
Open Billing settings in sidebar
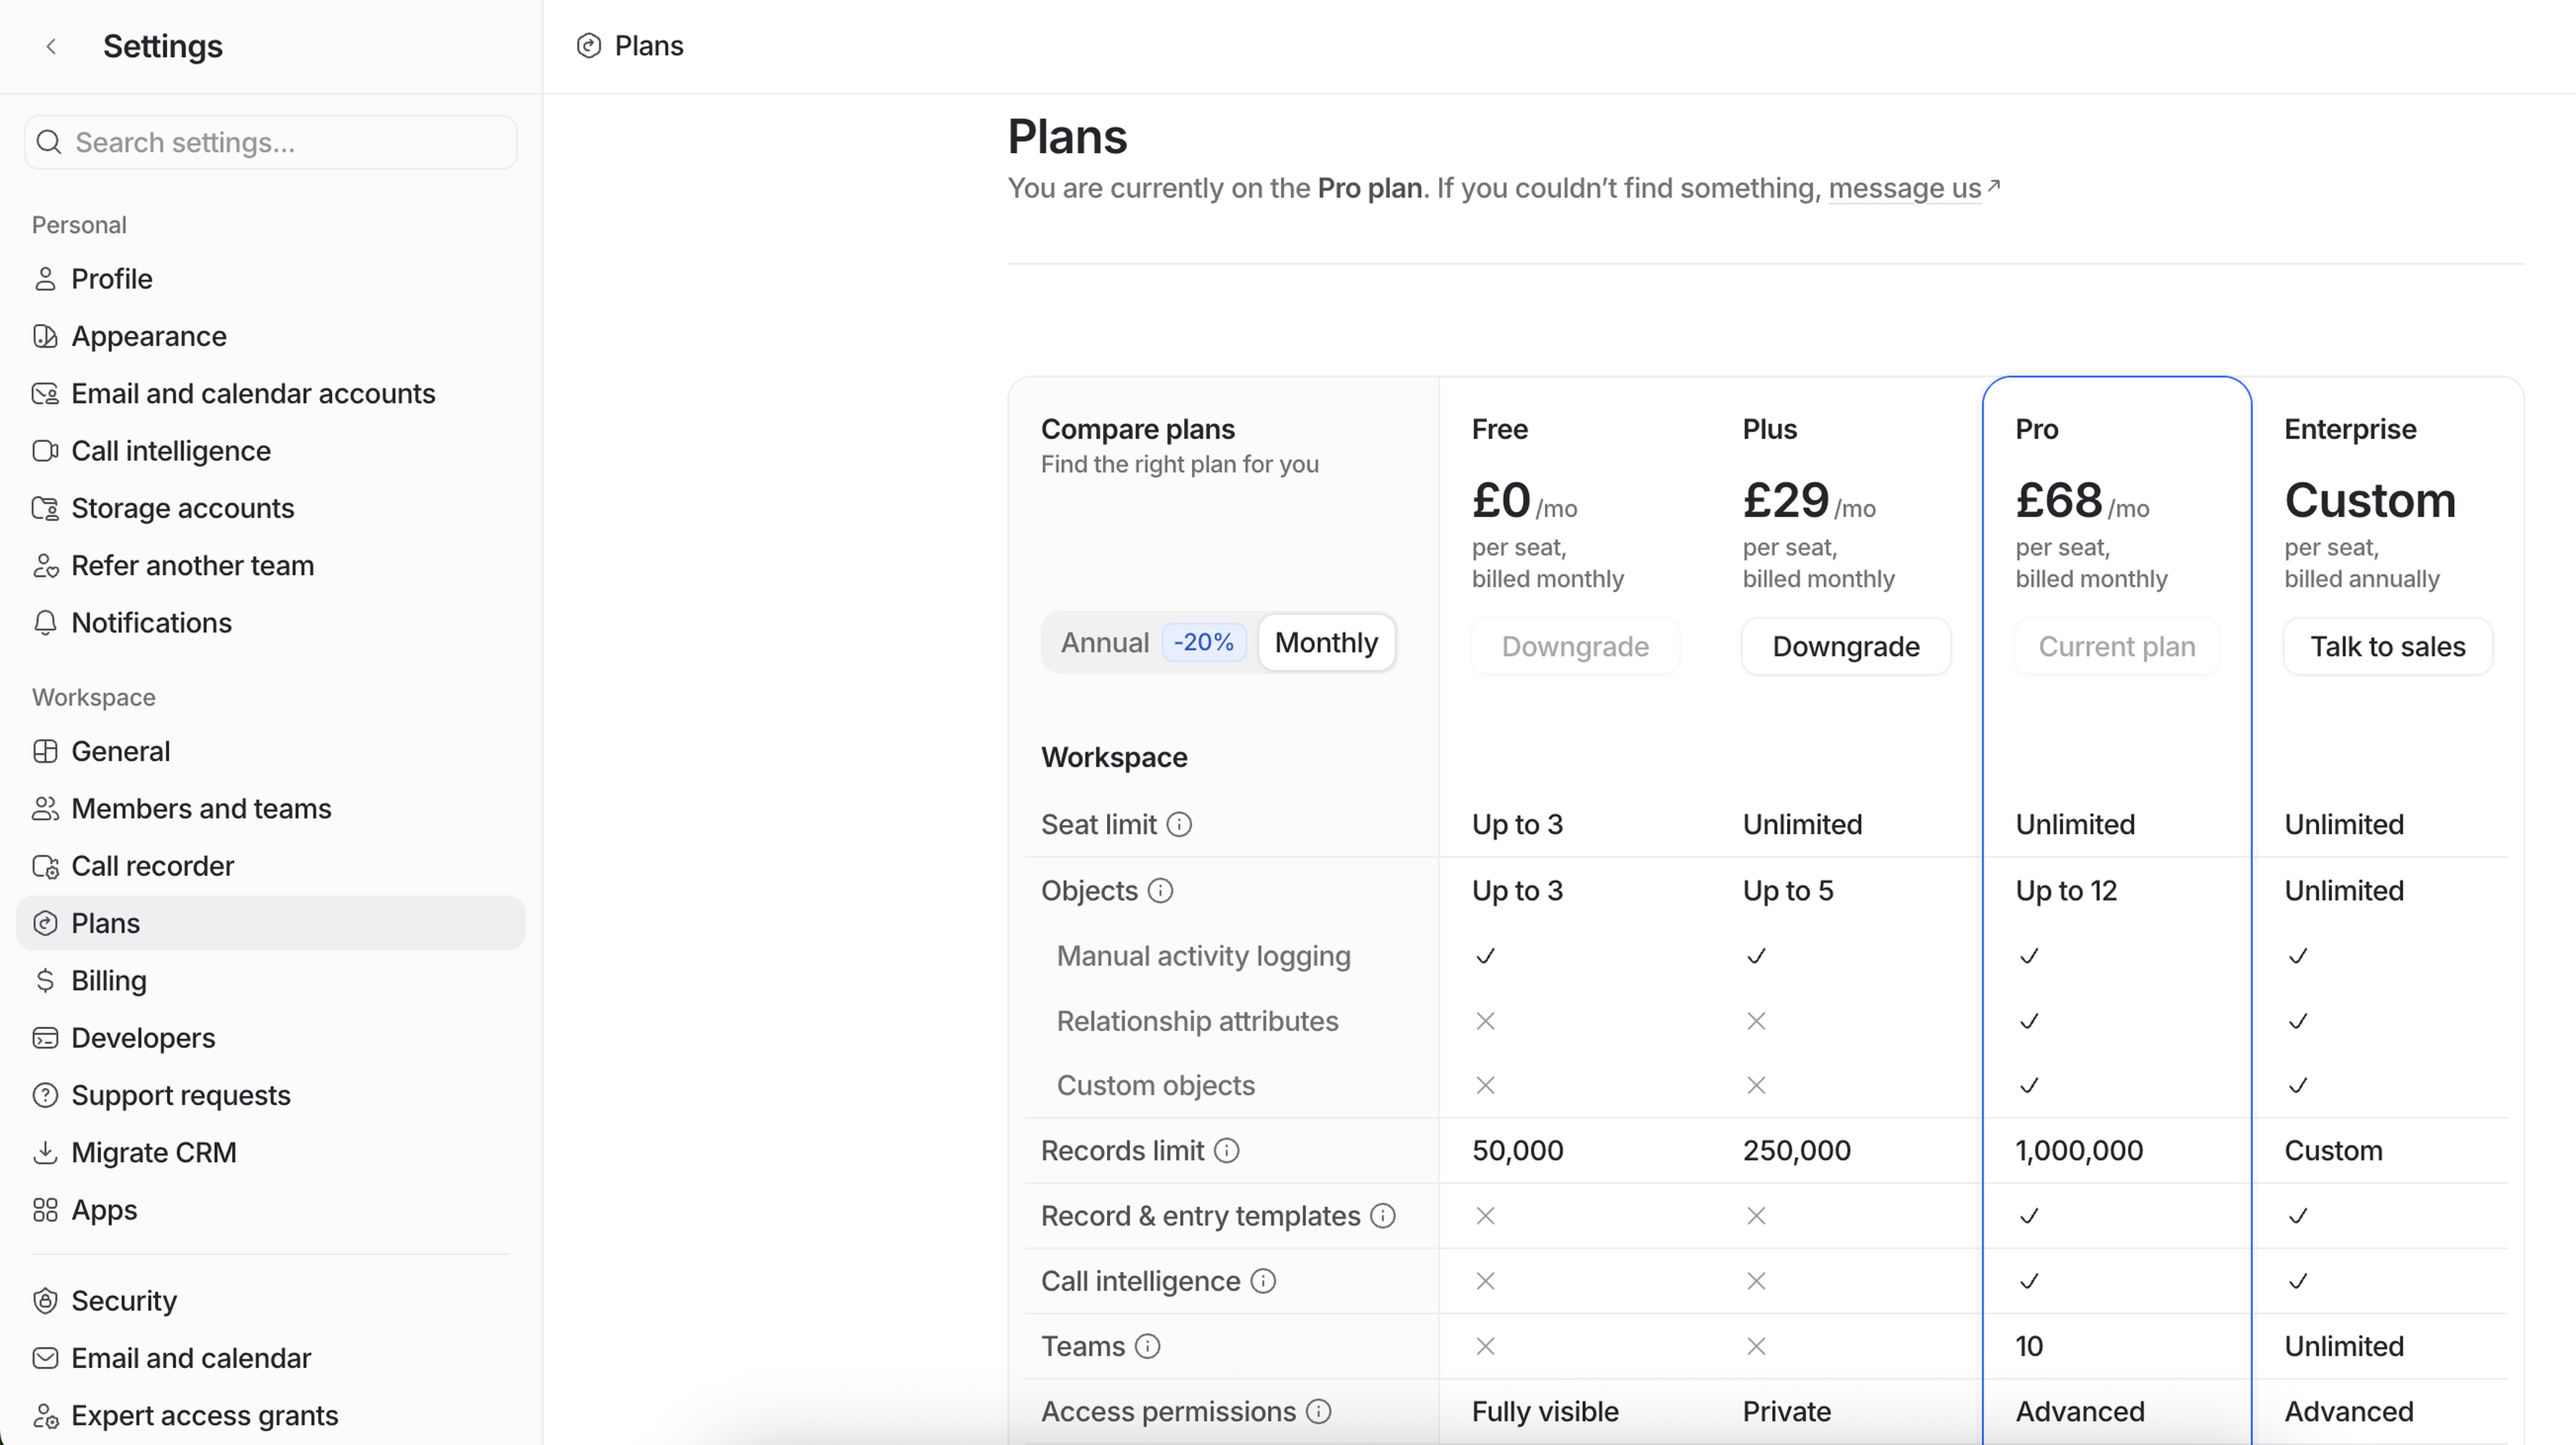pos(108,980)
